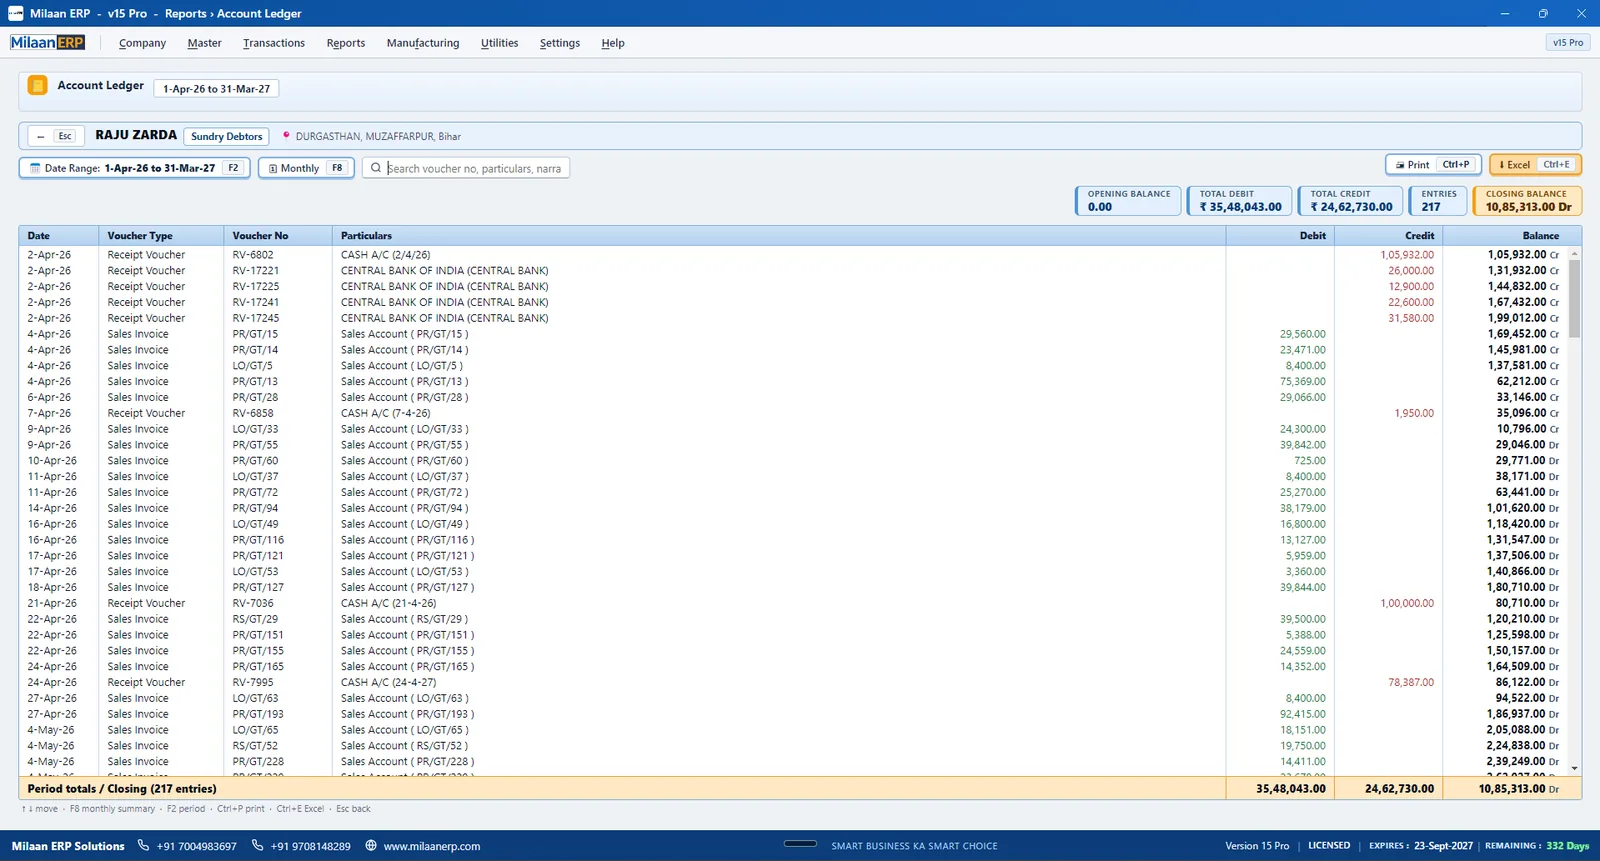This screenshot has width=1600, height=861.
Task: Click the Sundry Debtors group tag
Action: pos(227,136)
